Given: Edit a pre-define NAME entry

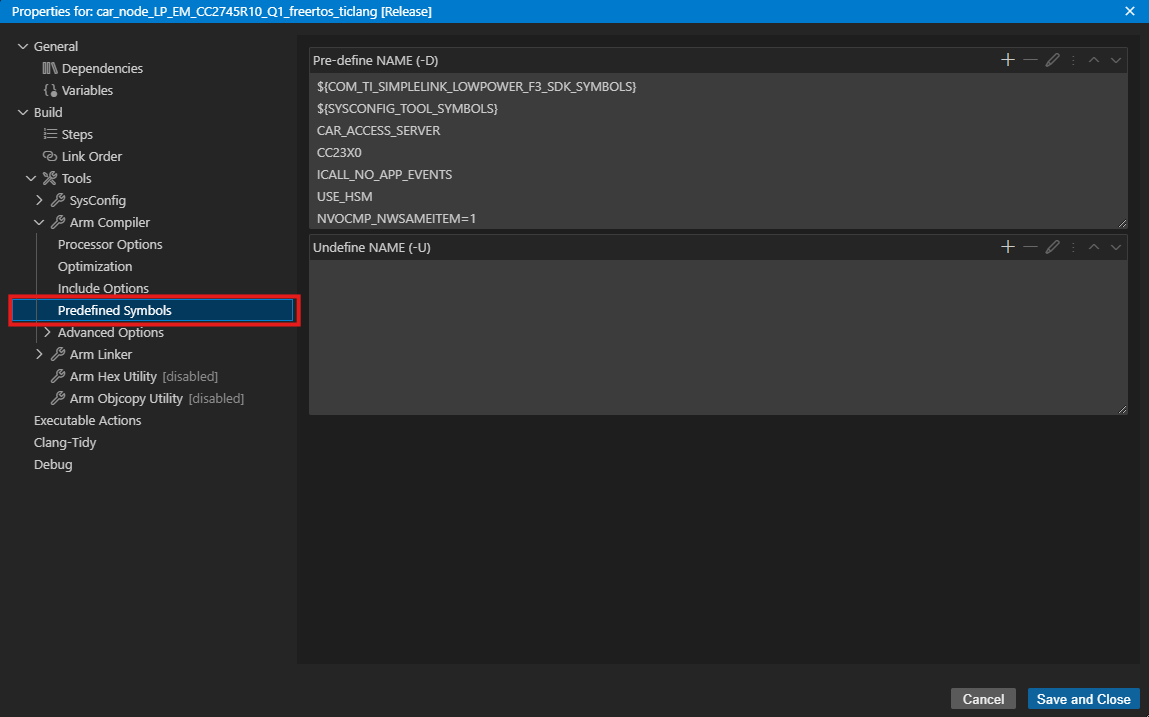Looking at the screenshot, I should [1052, 59].
